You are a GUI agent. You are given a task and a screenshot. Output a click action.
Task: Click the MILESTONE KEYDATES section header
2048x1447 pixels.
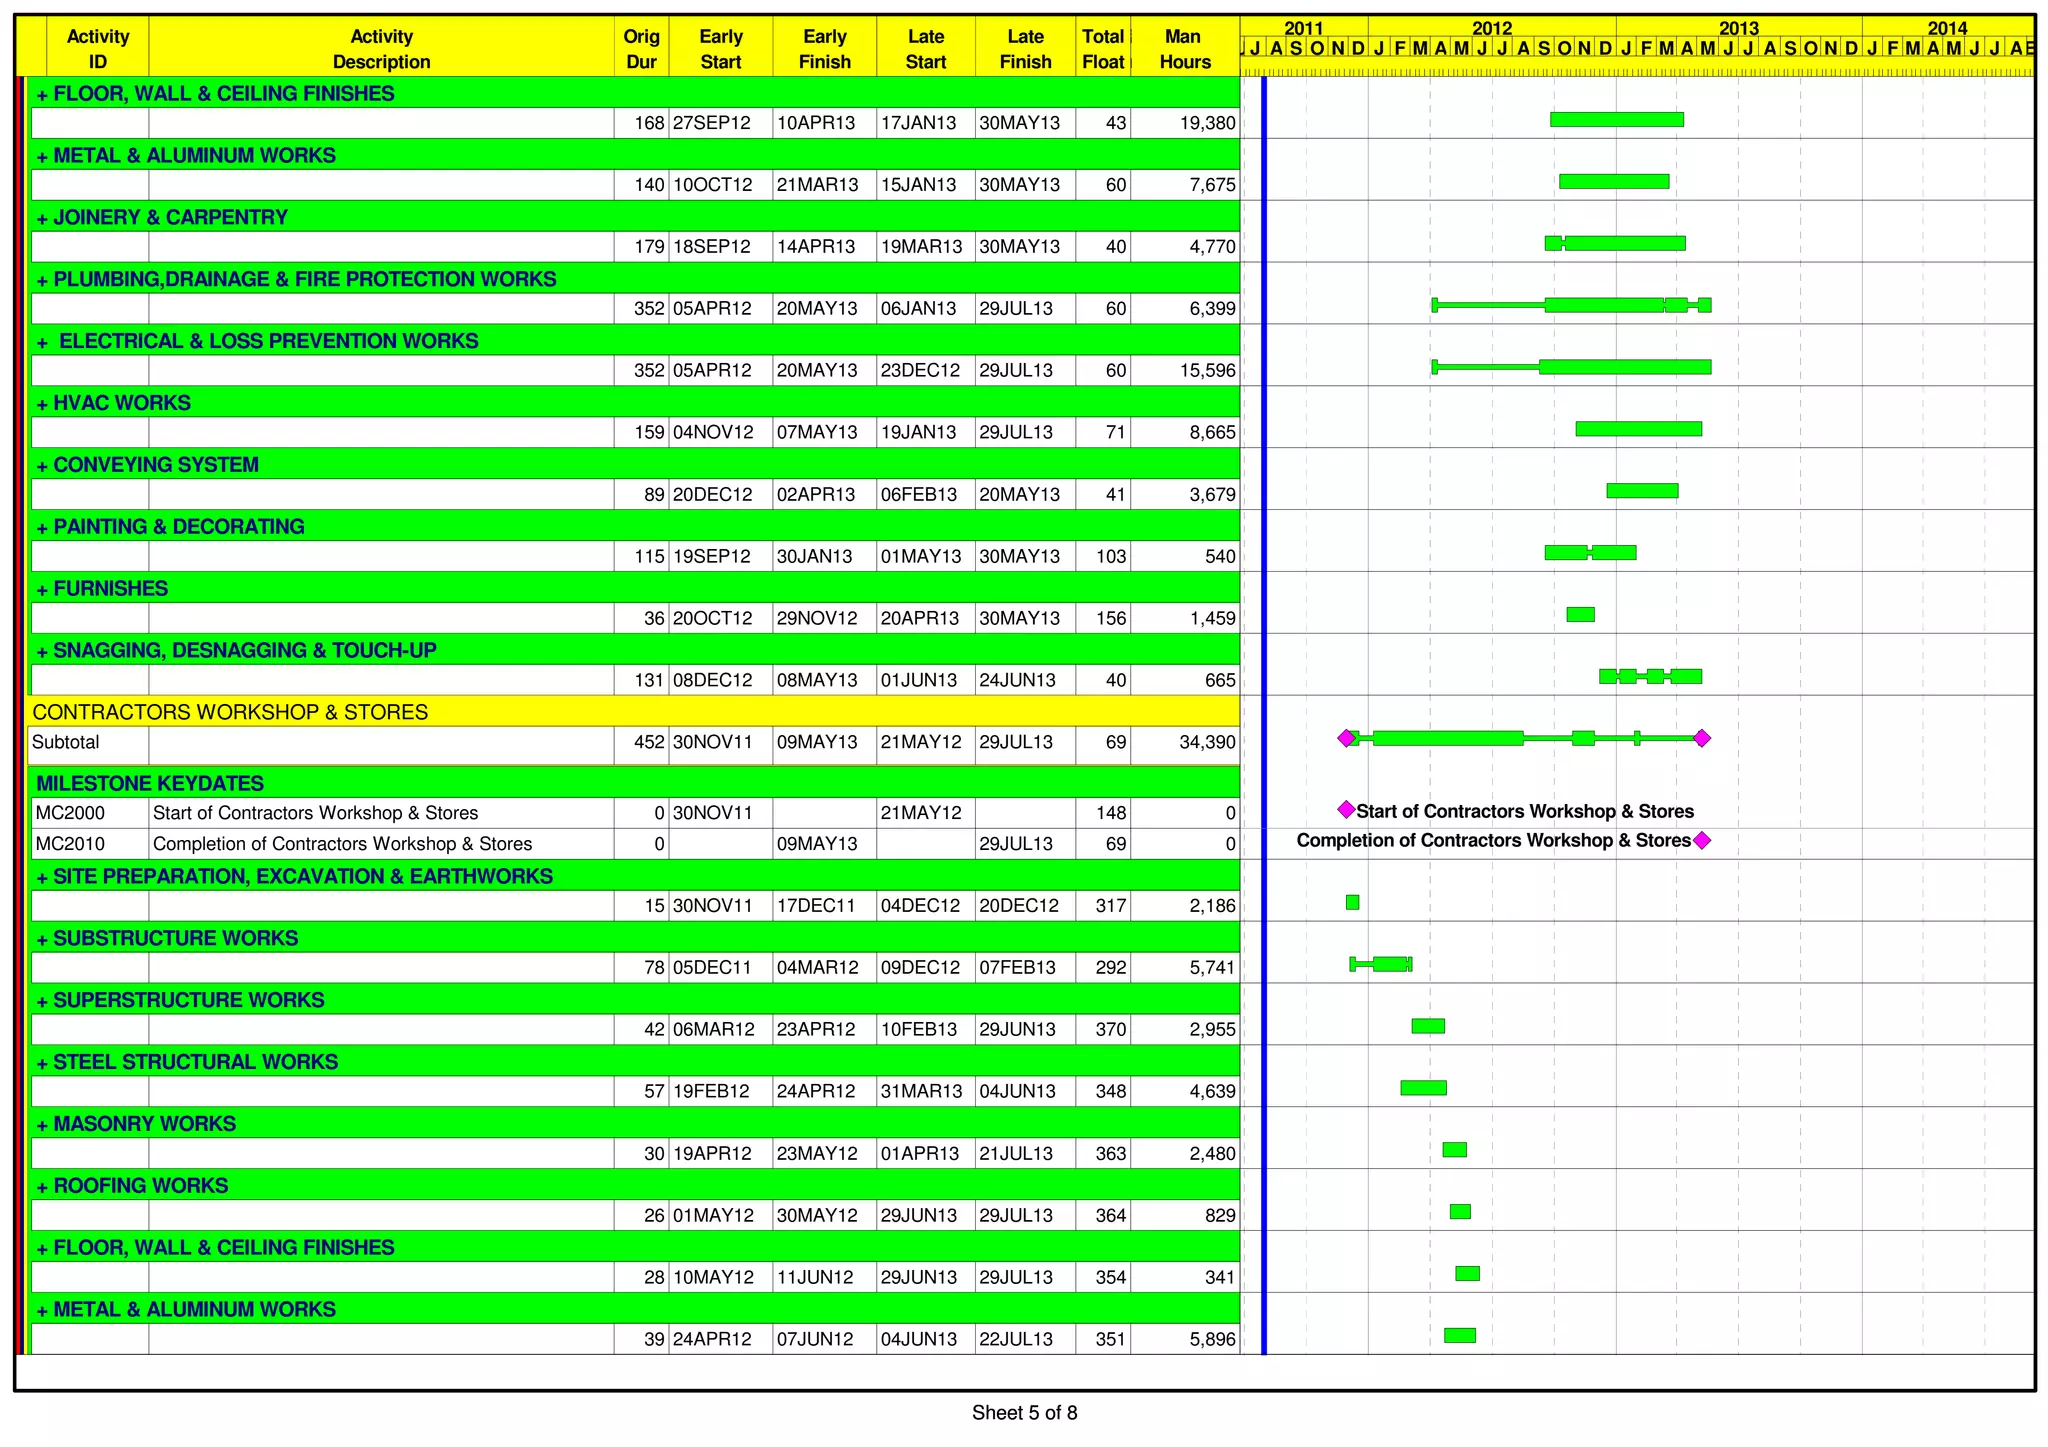click(x=635, y=783)
